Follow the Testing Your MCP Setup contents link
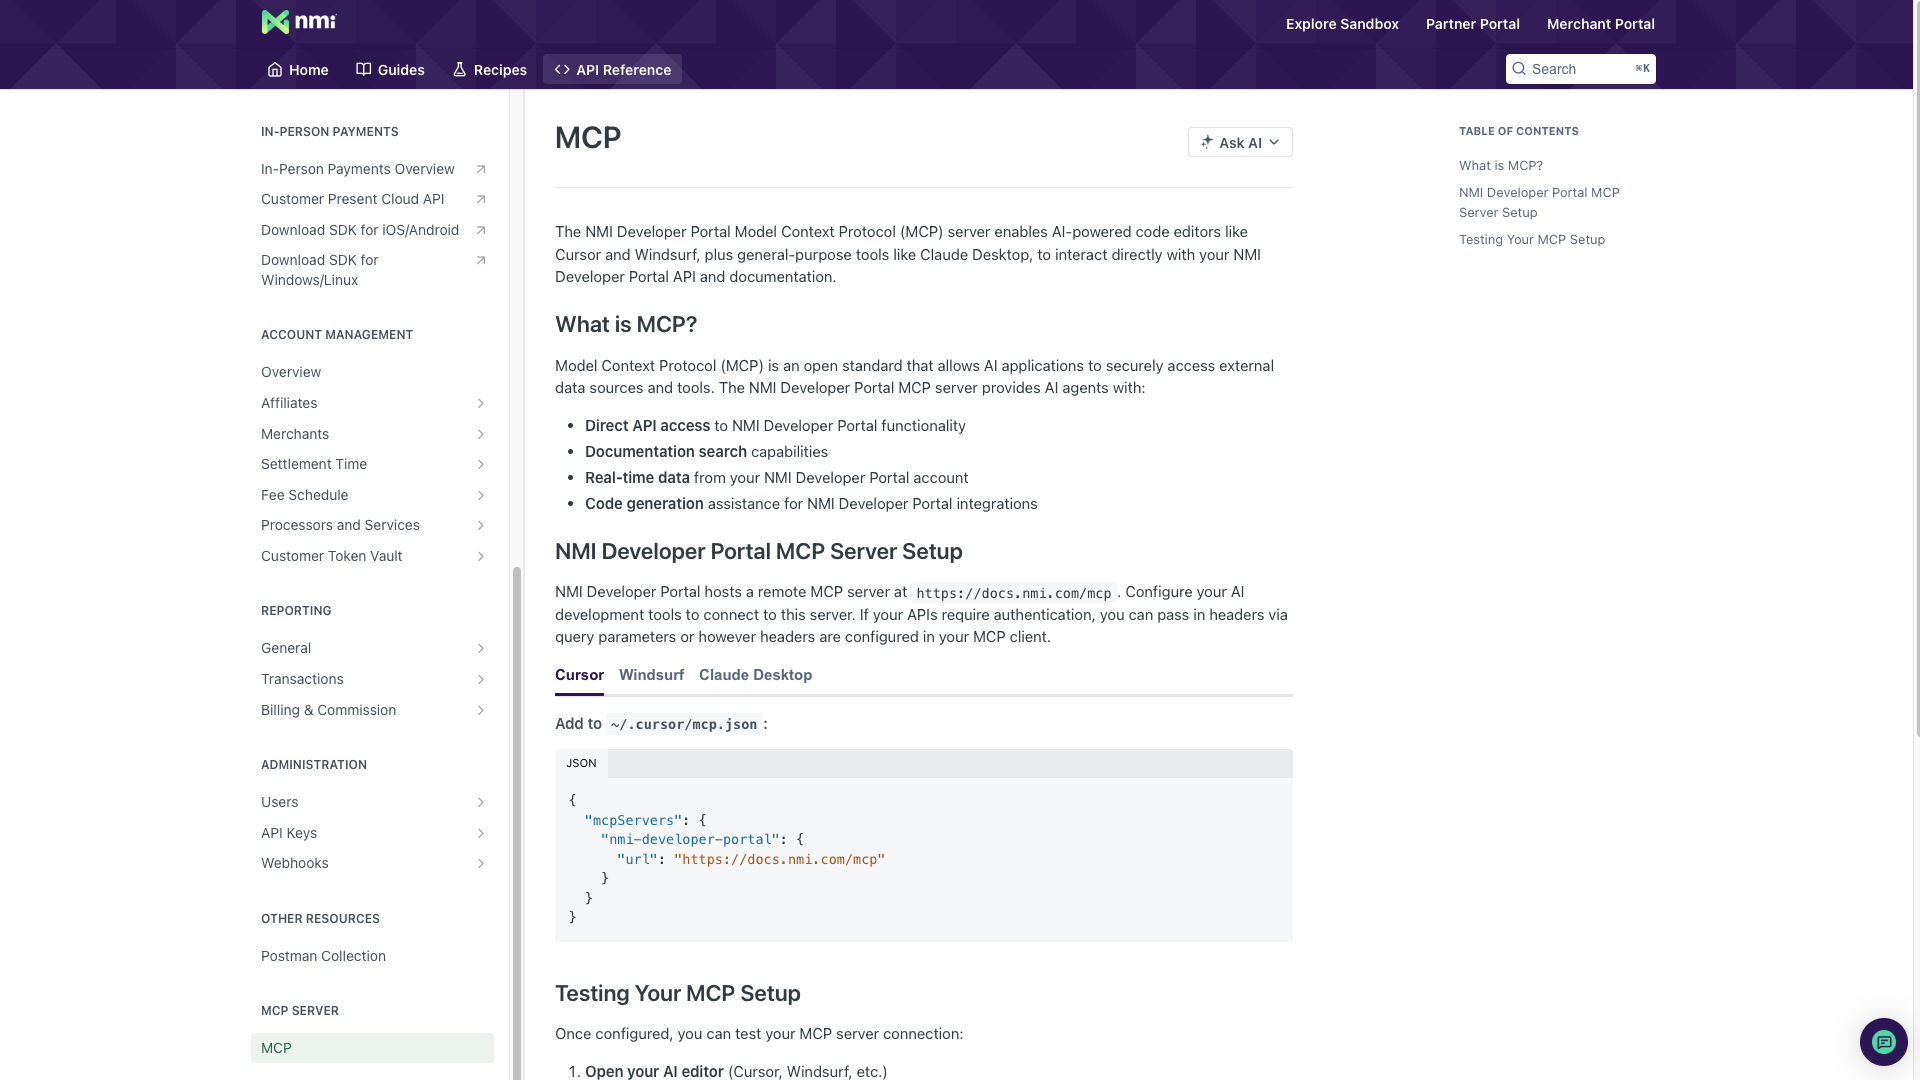1920x1080 pixels. pyautogui.click(x=1532, y=239)
